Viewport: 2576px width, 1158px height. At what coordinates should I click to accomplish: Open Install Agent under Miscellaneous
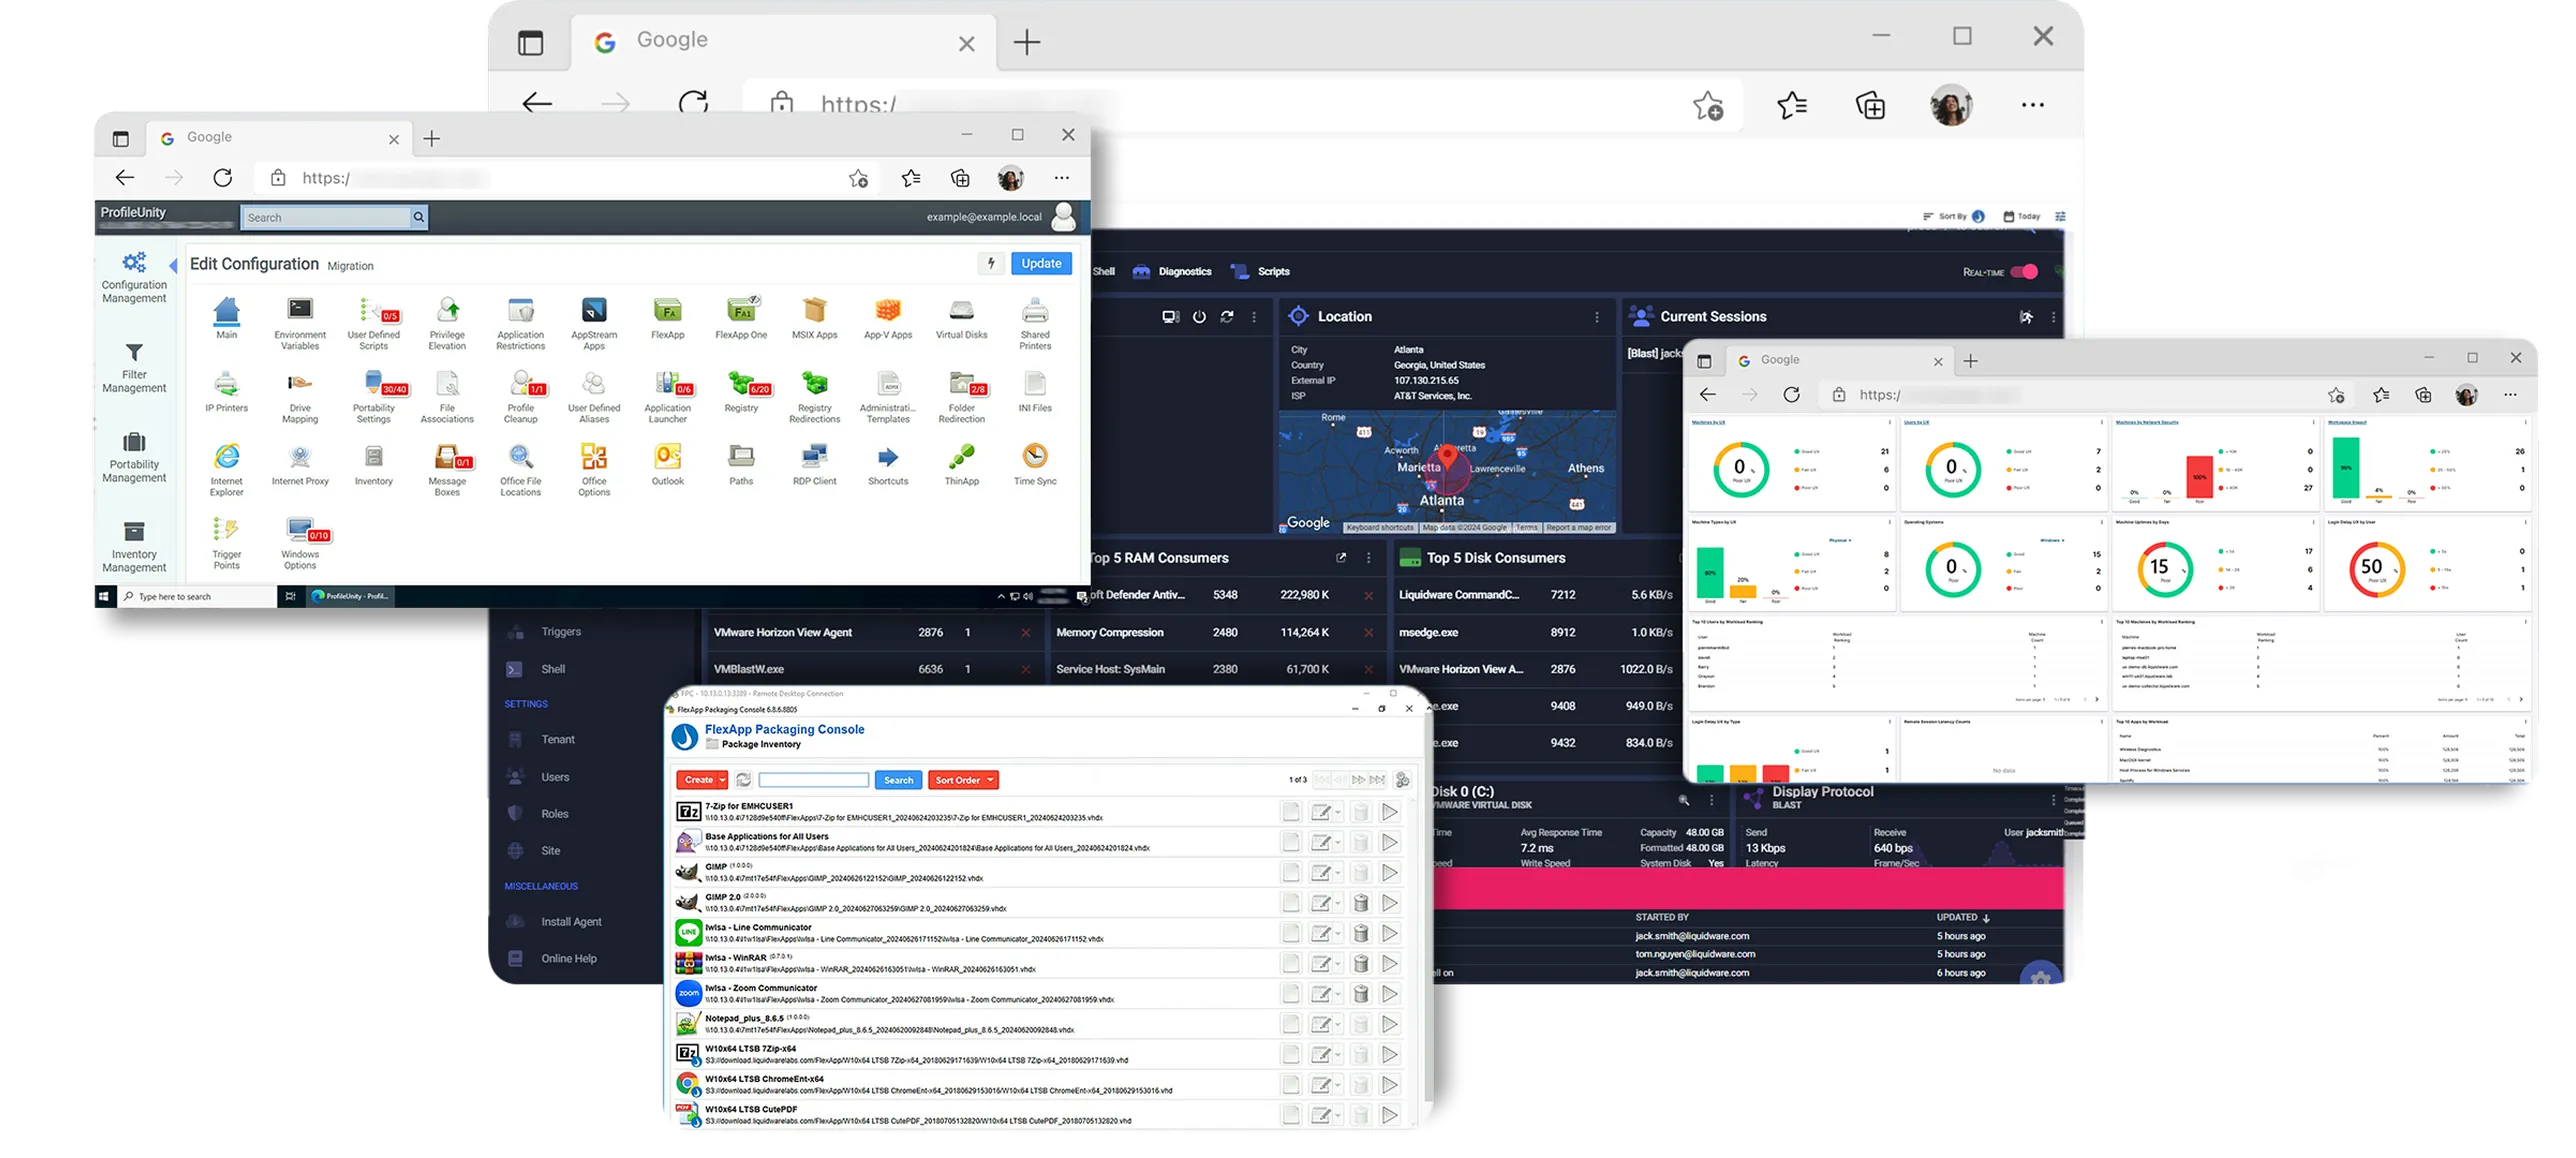click(556, 922)
